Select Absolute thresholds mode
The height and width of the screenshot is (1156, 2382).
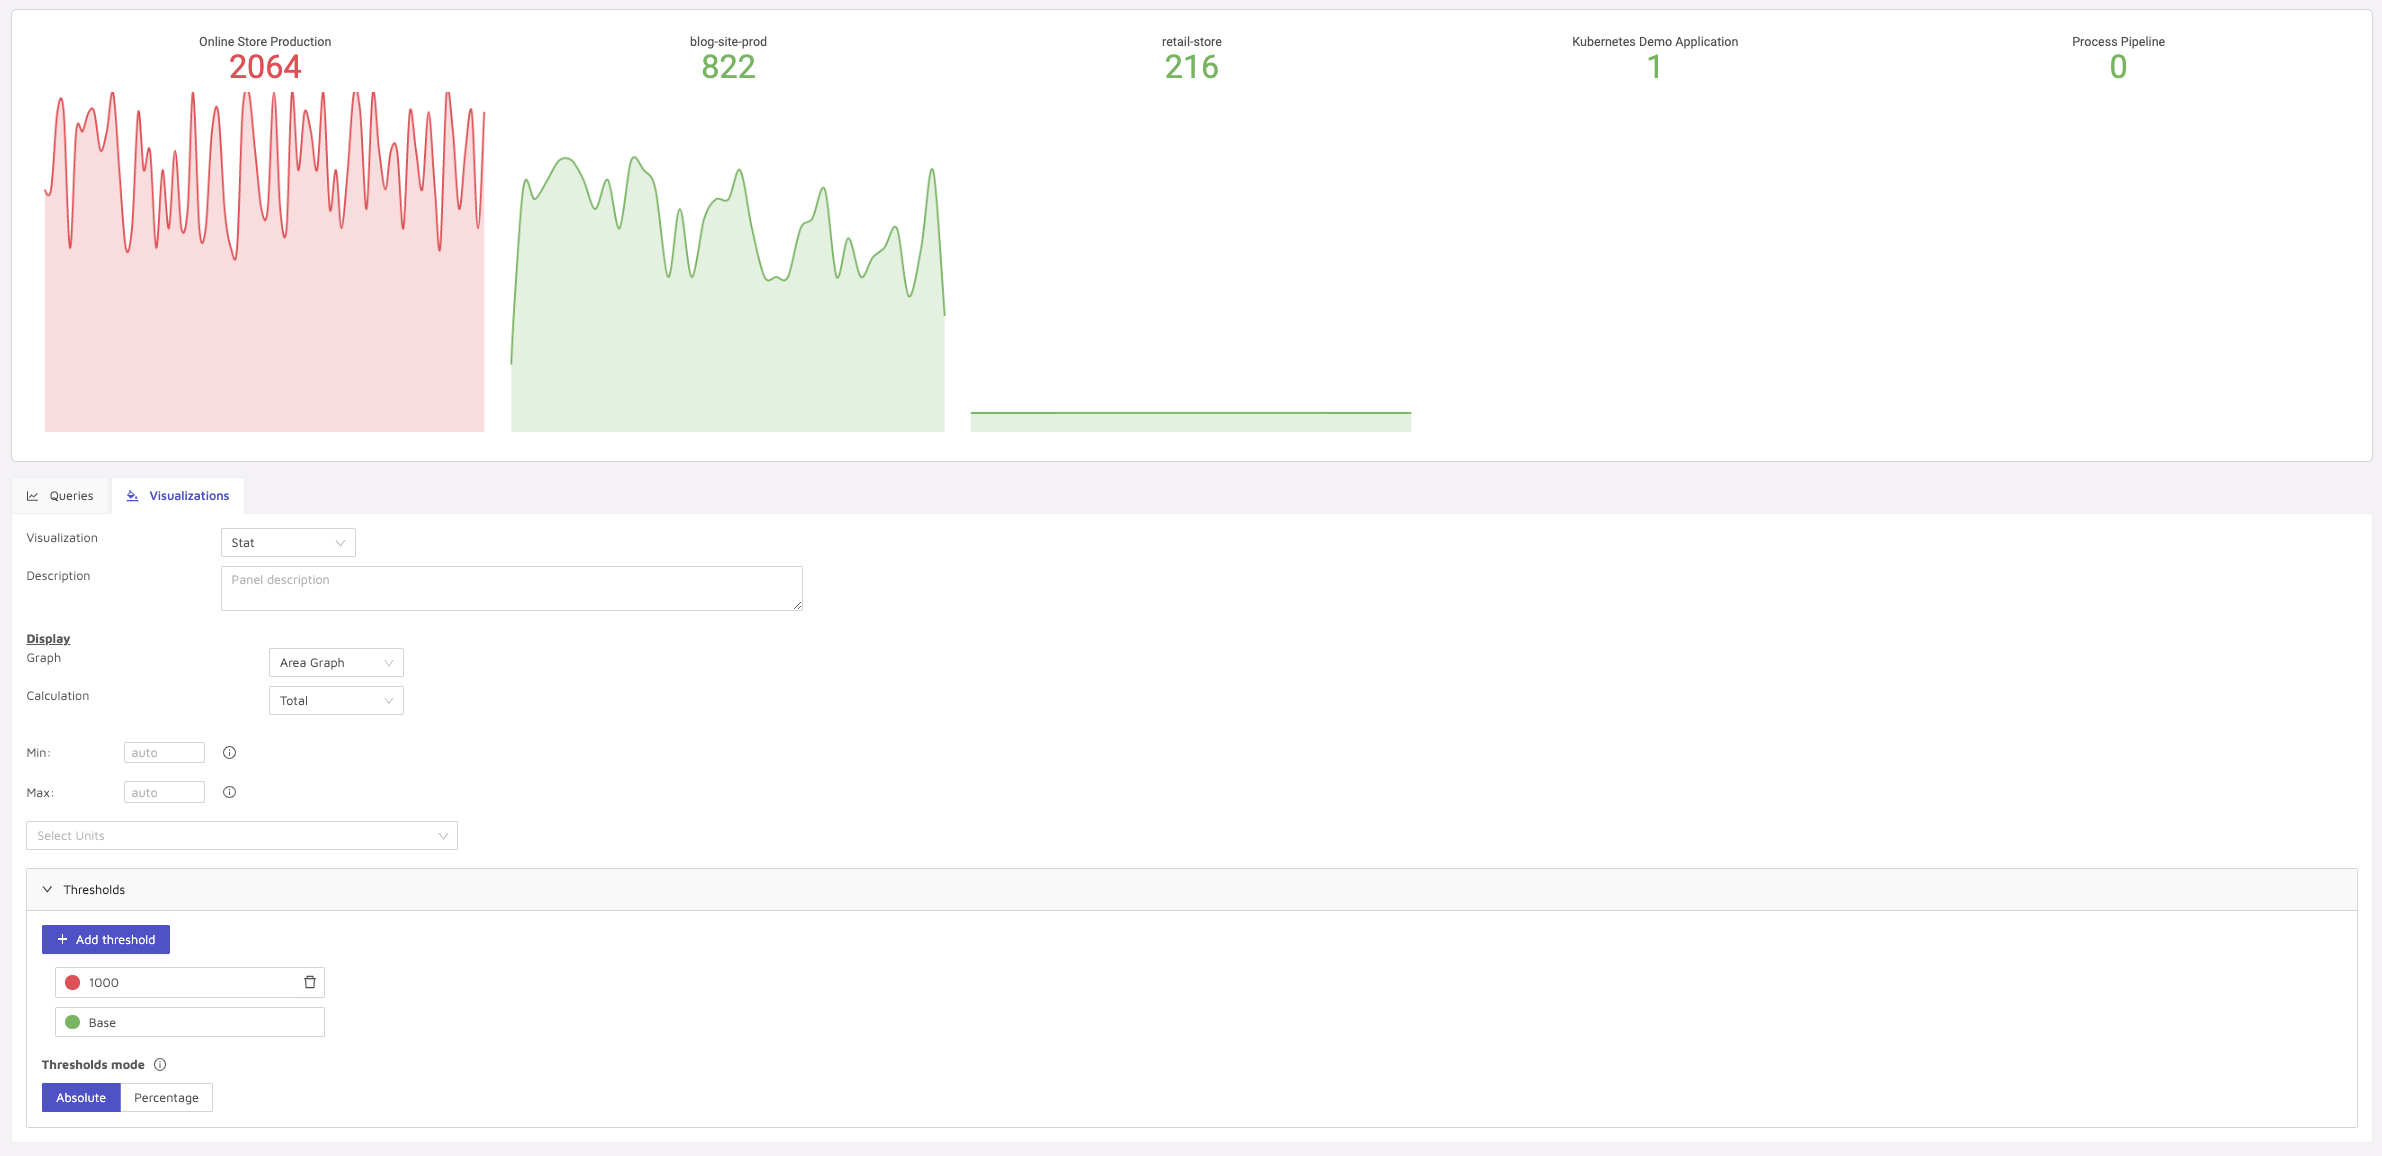81,1098
